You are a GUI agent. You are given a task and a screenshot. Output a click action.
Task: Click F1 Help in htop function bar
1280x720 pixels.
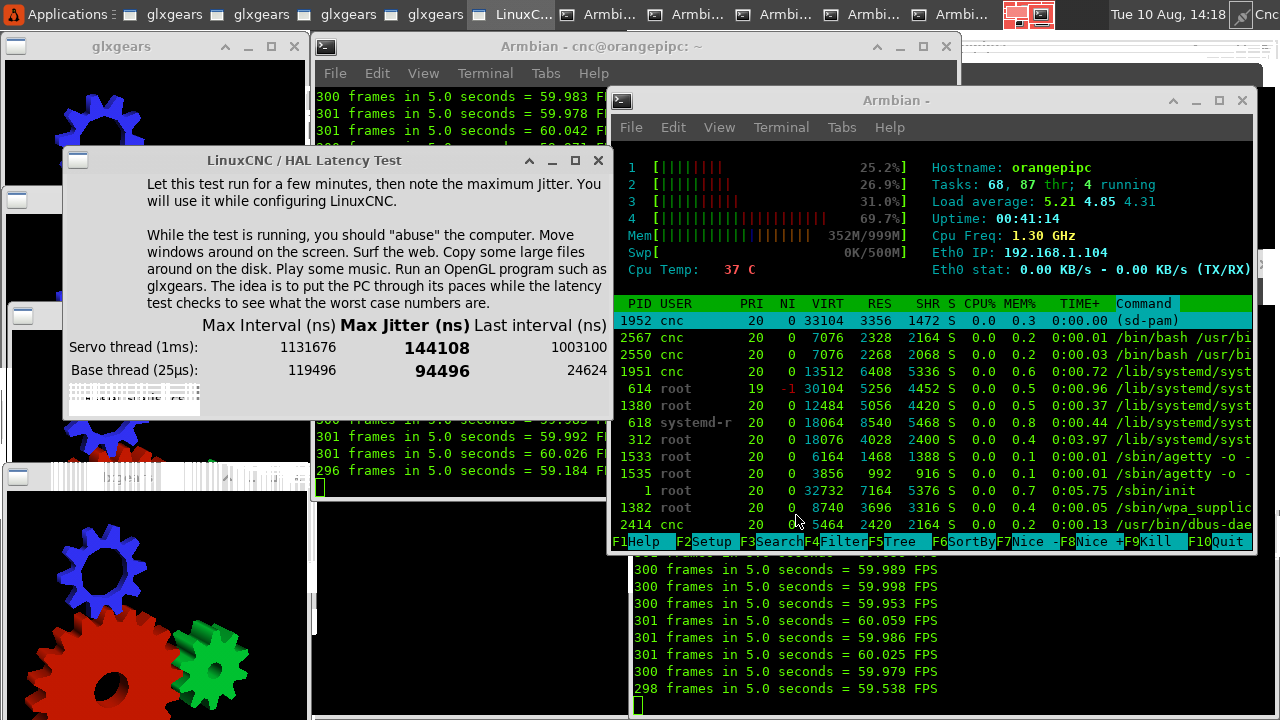click(644, 541)
